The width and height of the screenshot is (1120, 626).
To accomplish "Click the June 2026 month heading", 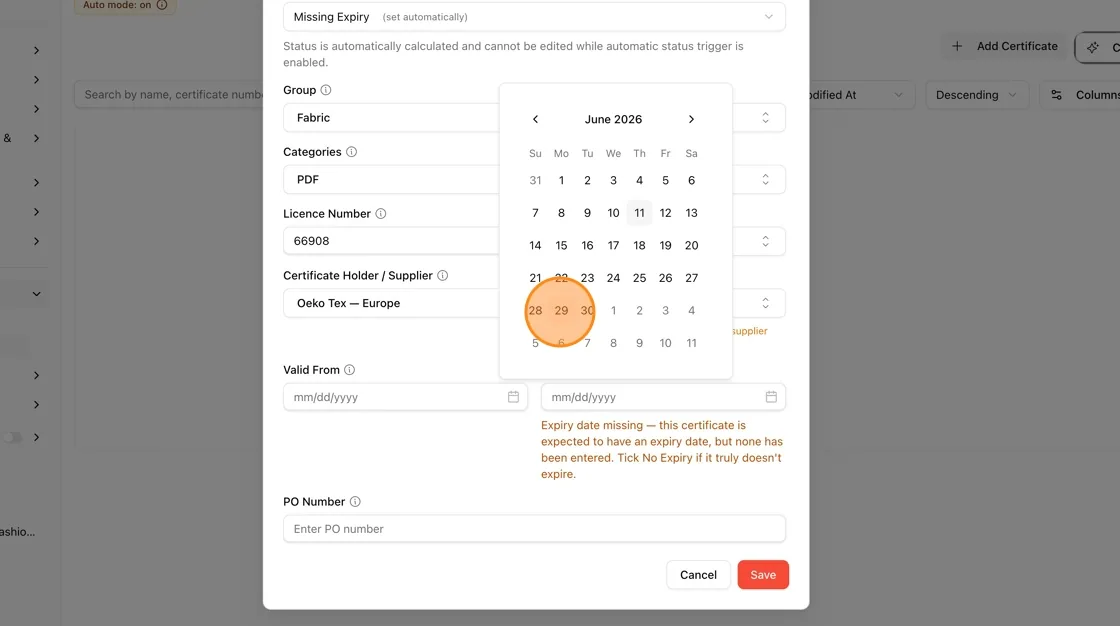I will [613, 119].
